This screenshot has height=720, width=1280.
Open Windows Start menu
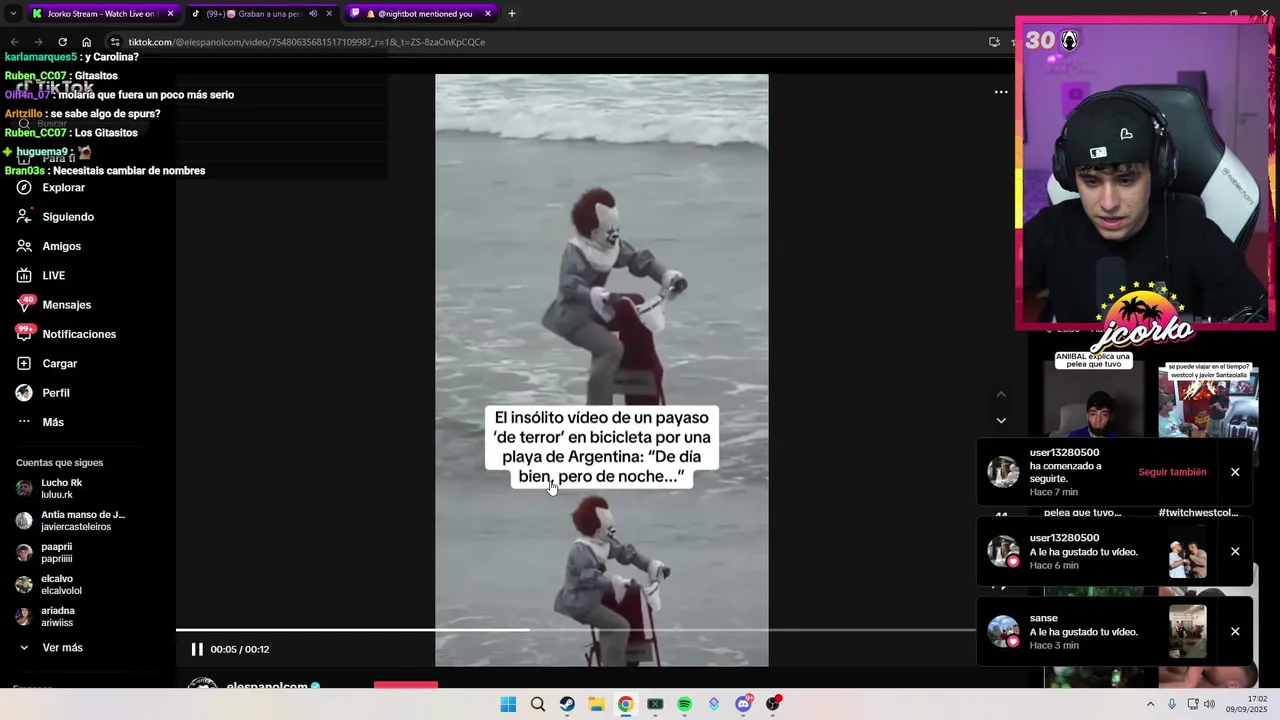click(508, 704)
